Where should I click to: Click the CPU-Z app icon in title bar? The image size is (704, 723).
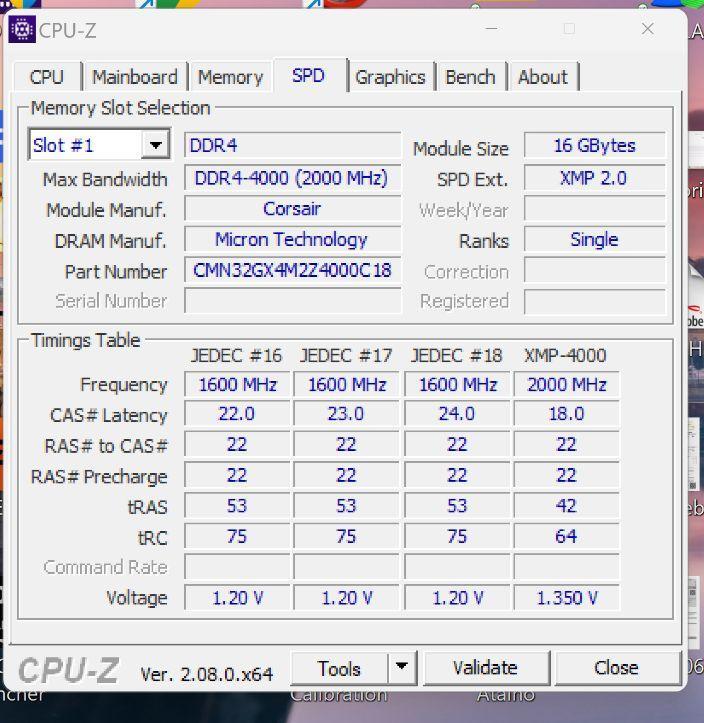click(x=22, y=30)
